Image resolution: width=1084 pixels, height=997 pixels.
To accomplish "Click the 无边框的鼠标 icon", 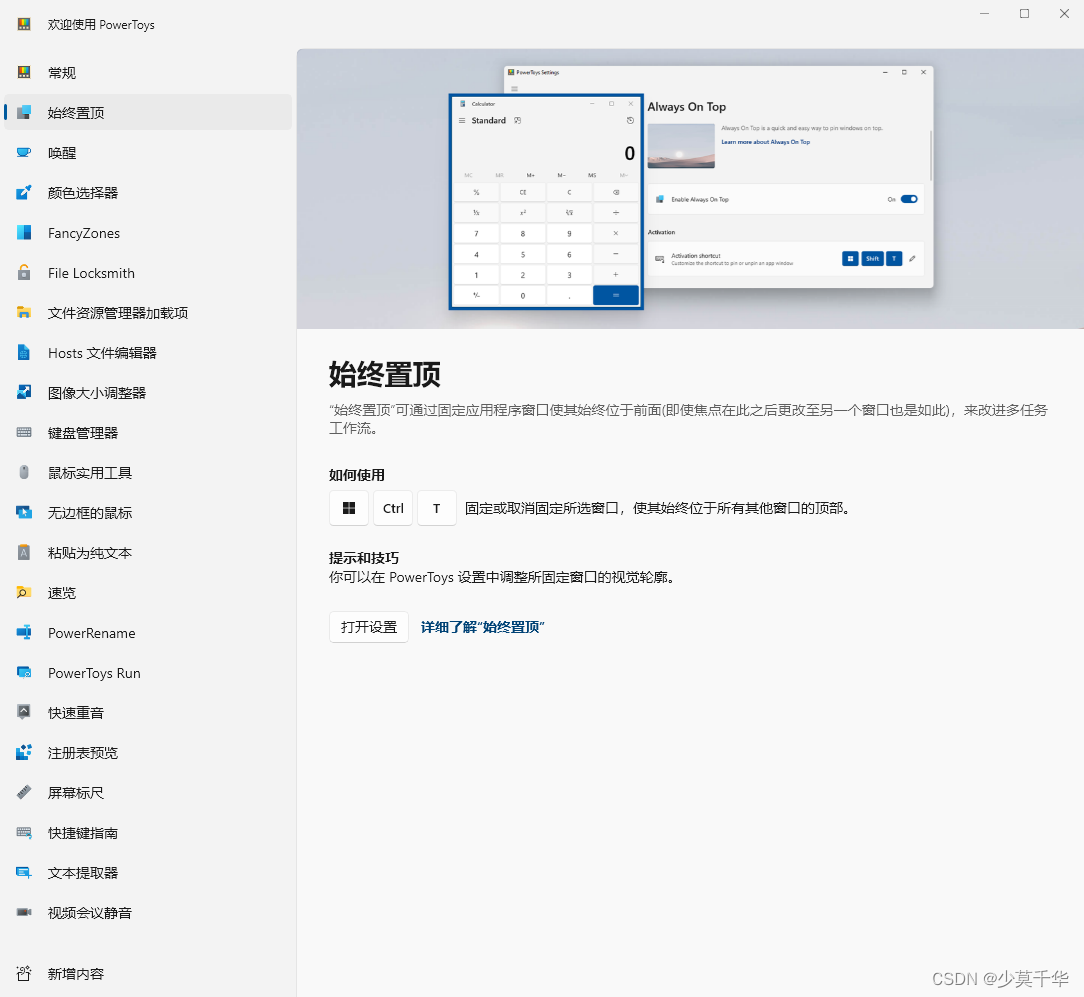I will click(24, 512).
